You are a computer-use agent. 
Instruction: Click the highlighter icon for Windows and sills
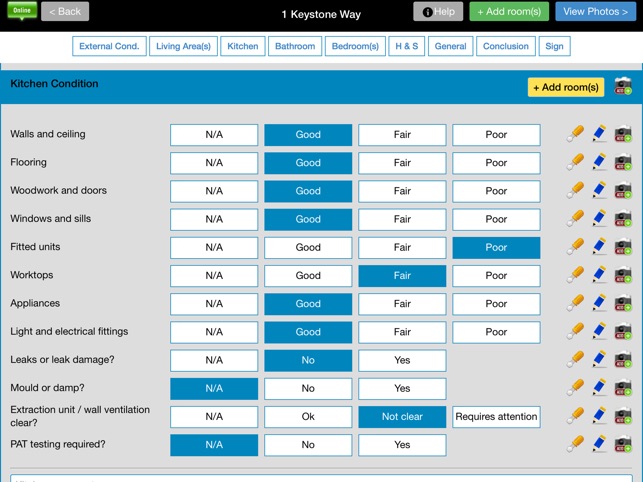pyautogui.click(x=575, y=219)
